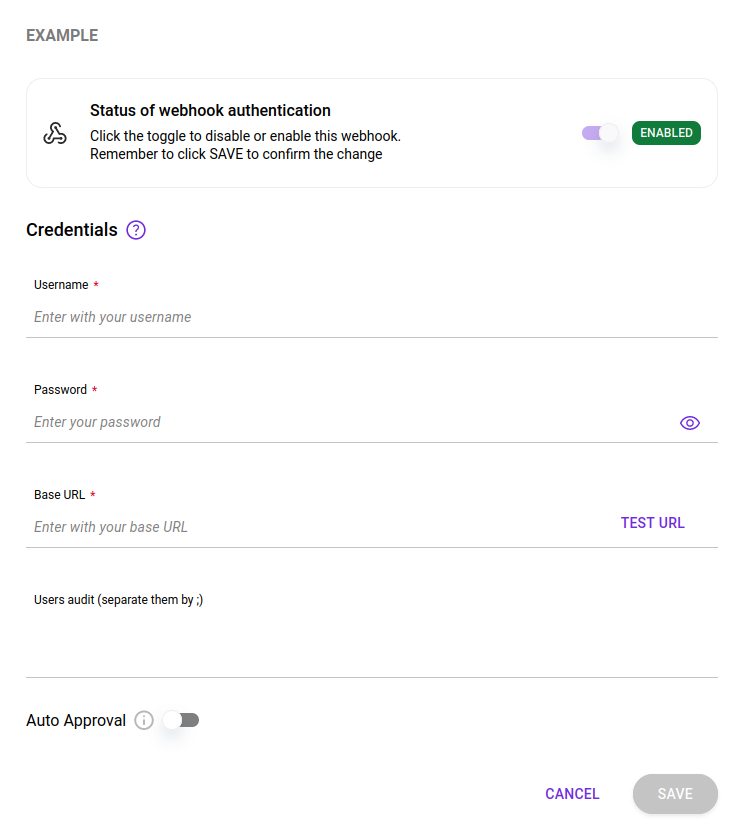Click the Password entry field
The image size is (743, 839).
click(x=300, y=421)
